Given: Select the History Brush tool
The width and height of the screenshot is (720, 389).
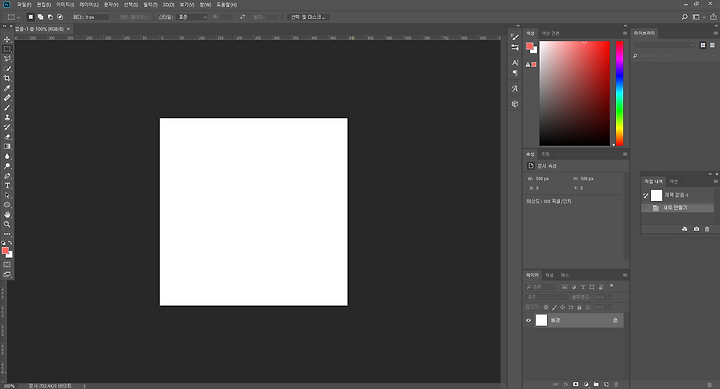Looking at the screenshot, I should click(7, 127).
